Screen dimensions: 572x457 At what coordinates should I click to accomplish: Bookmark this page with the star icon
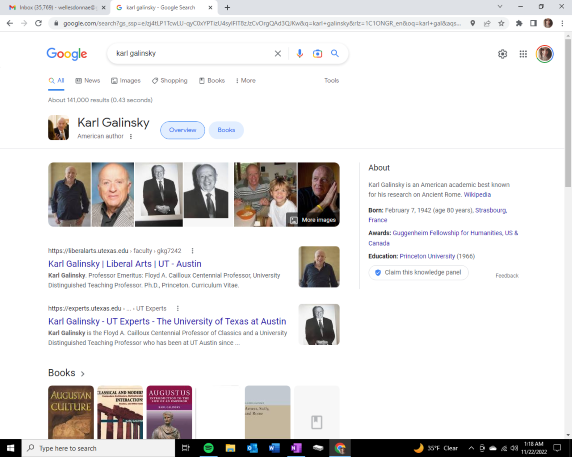(x=501, y=23)
